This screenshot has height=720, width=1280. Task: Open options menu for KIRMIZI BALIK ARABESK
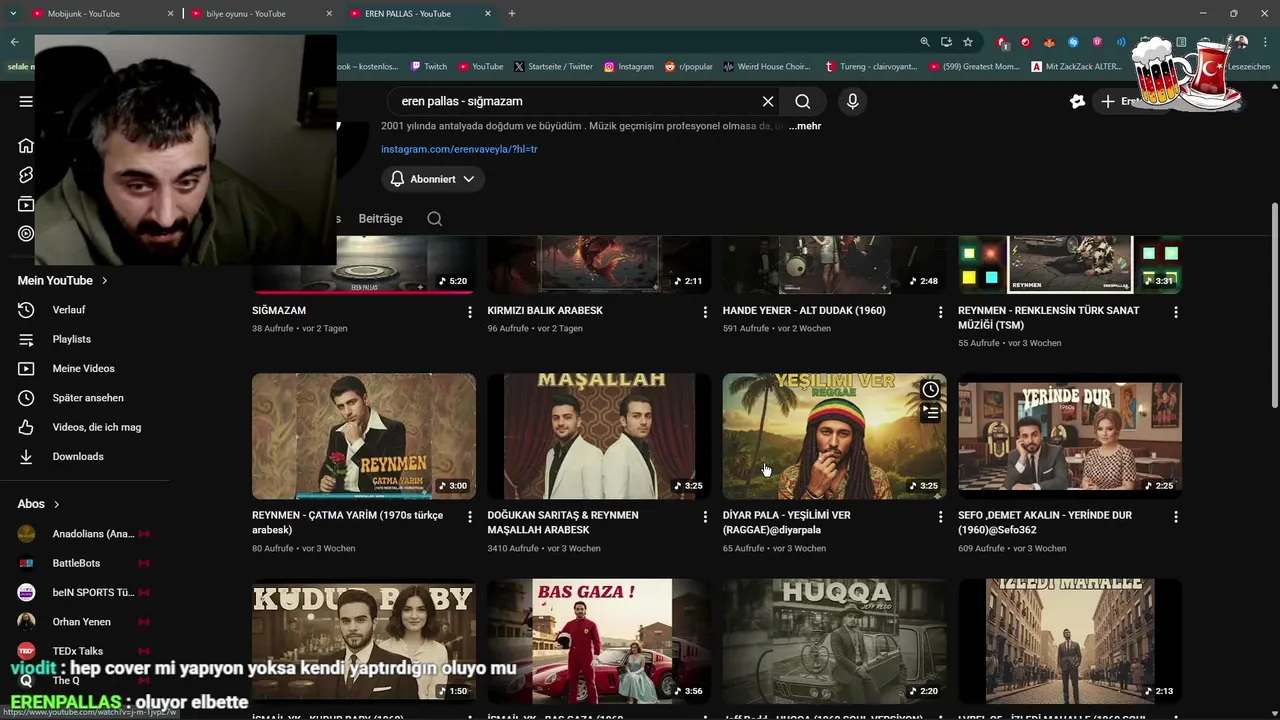705,312
